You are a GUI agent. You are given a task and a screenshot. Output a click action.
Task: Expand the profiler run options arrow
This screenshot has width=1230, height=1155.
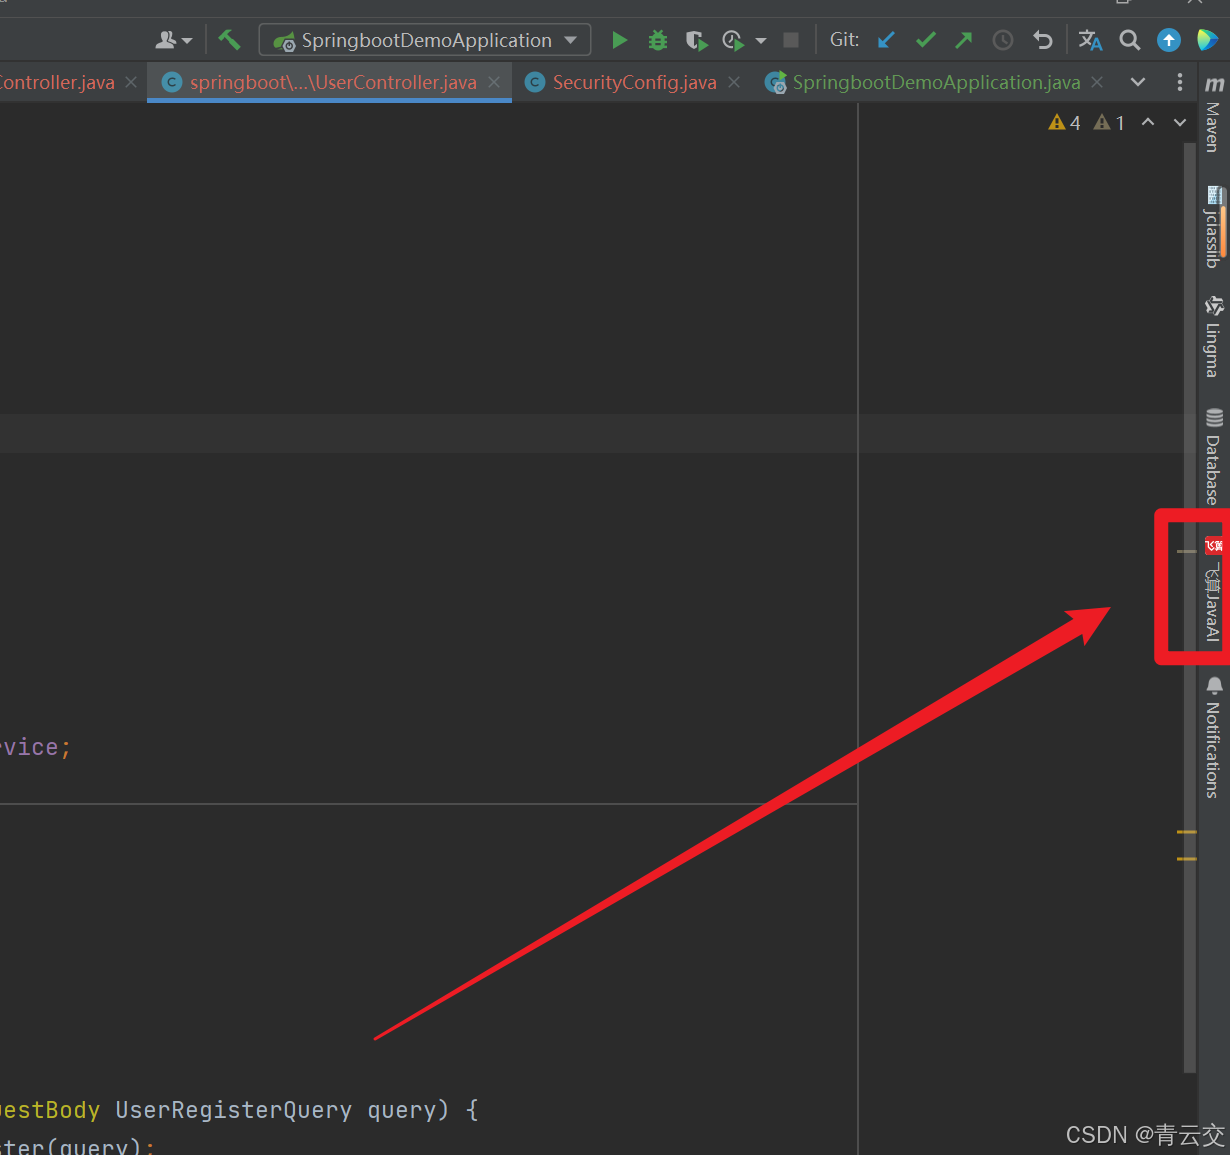click(761, 41)
